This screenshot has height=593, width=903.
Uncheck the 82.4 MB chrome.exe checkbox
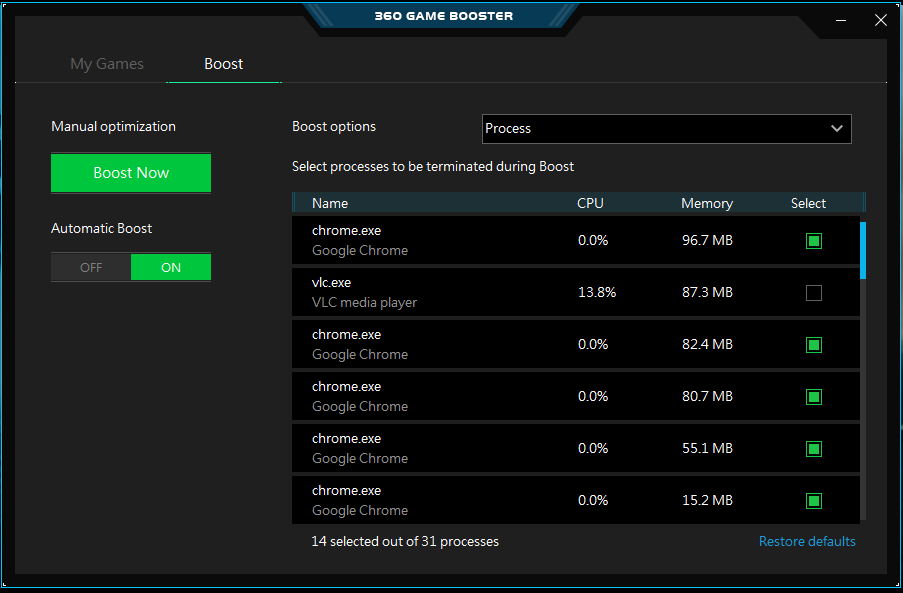[x=814, y=345]
